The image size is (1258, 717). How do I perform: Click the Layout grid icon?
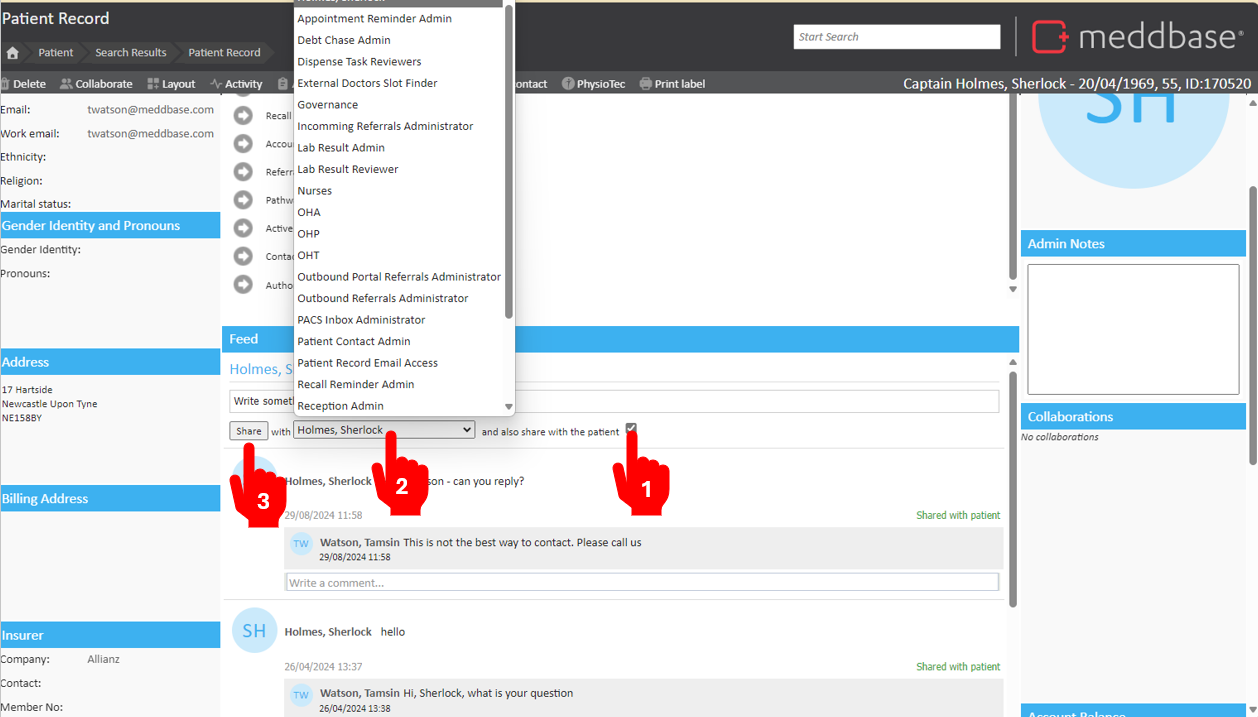153,84
